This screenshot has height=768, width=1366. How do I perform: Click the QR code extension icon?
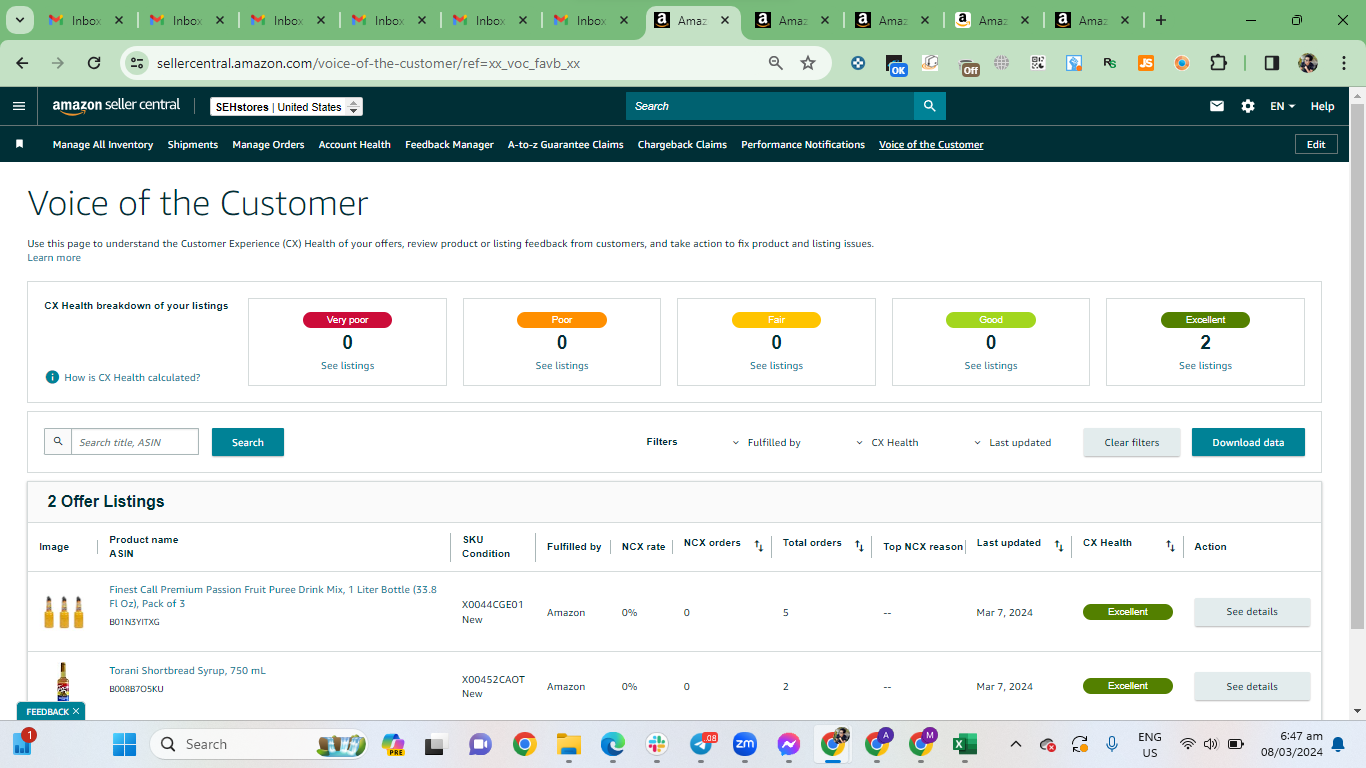click(x=1038, y=63)
